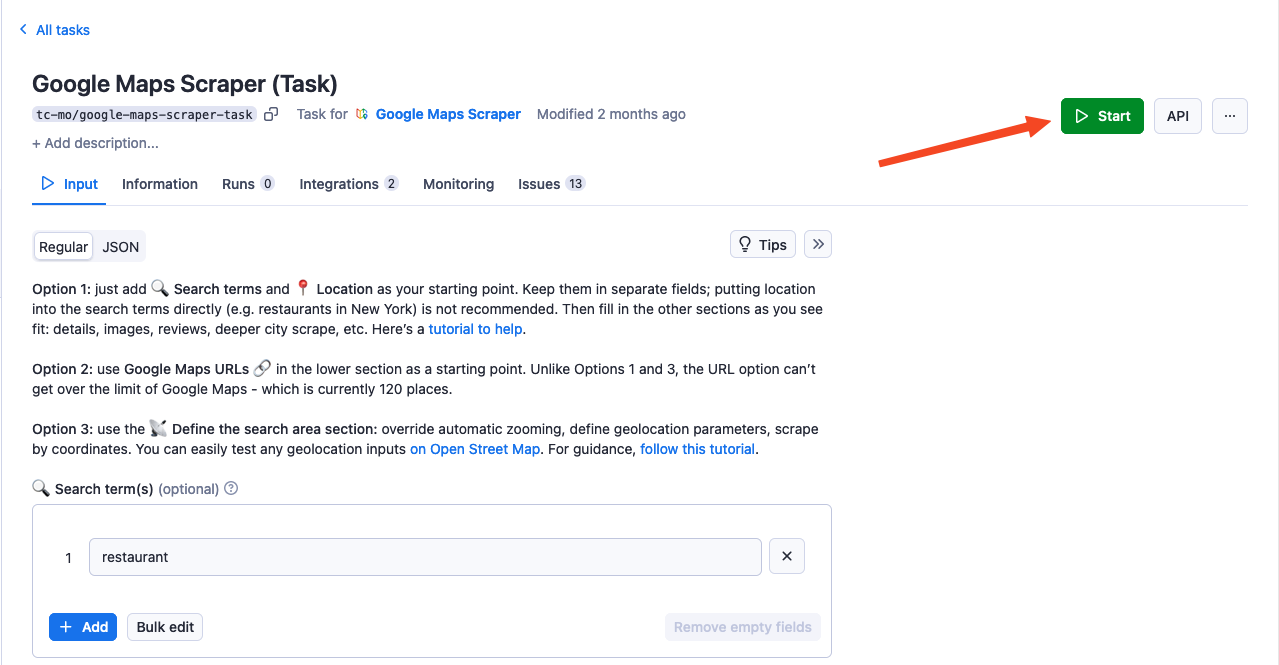Open the more options ellipsis menu
The height and width of the screenshot is (665, 1279).
(x=1229, y=116)
